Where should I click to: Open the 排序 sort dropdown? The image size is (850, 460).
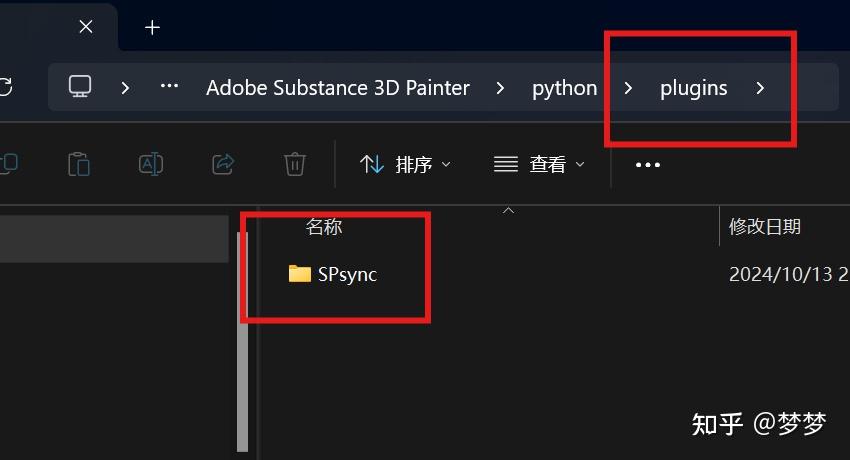(x=405, y=164)
